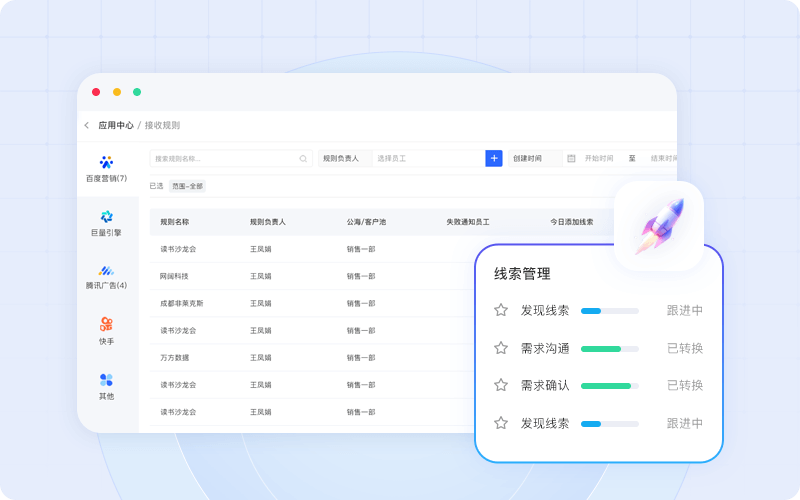
Task: Select the 快手 sidebar icon
Action: click(106, 324)
